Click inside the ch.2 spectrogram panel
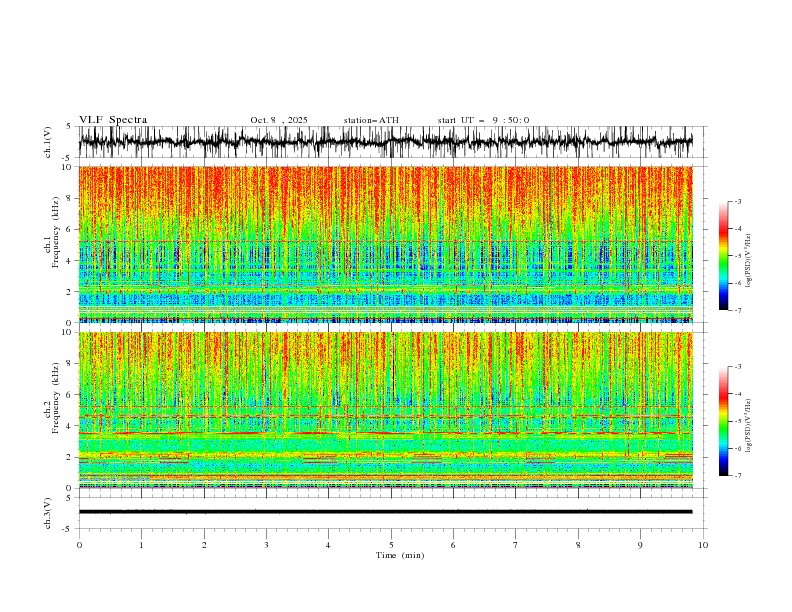 click(x=385, y=410)
